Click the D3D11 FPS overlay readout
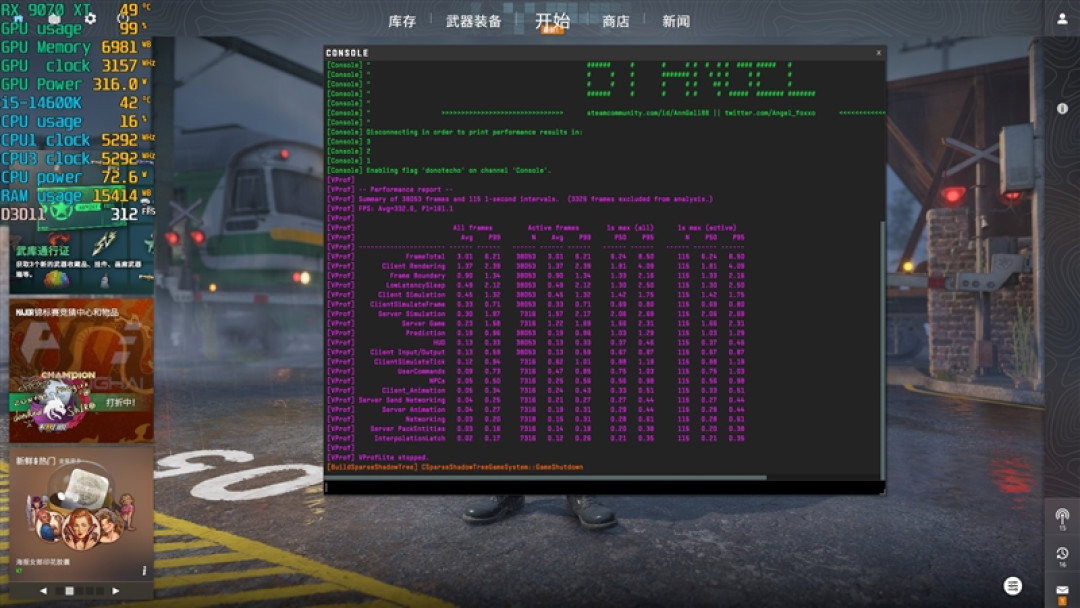This screenshot has height=608, width=1080. point(77,214)
